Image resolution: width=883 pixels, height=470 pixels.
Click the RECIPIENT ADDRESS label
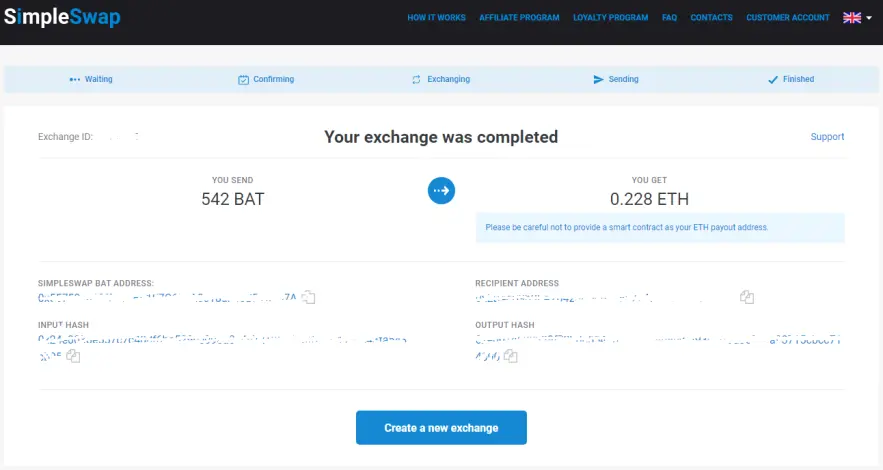pyautogui.click(x=517, y=283)
